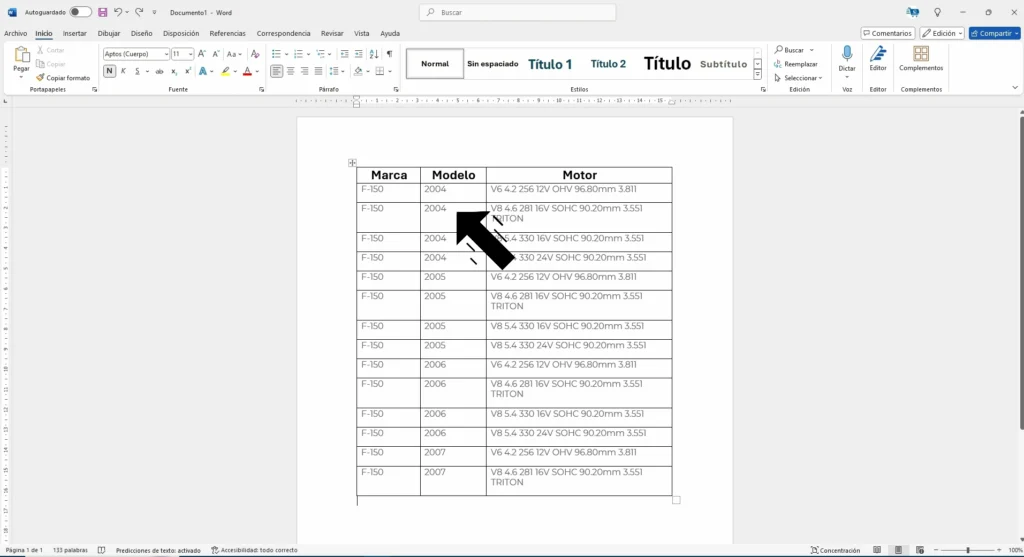Open the Revisar tab
The height and width of the screenshot is (557, 1024).
332,33
